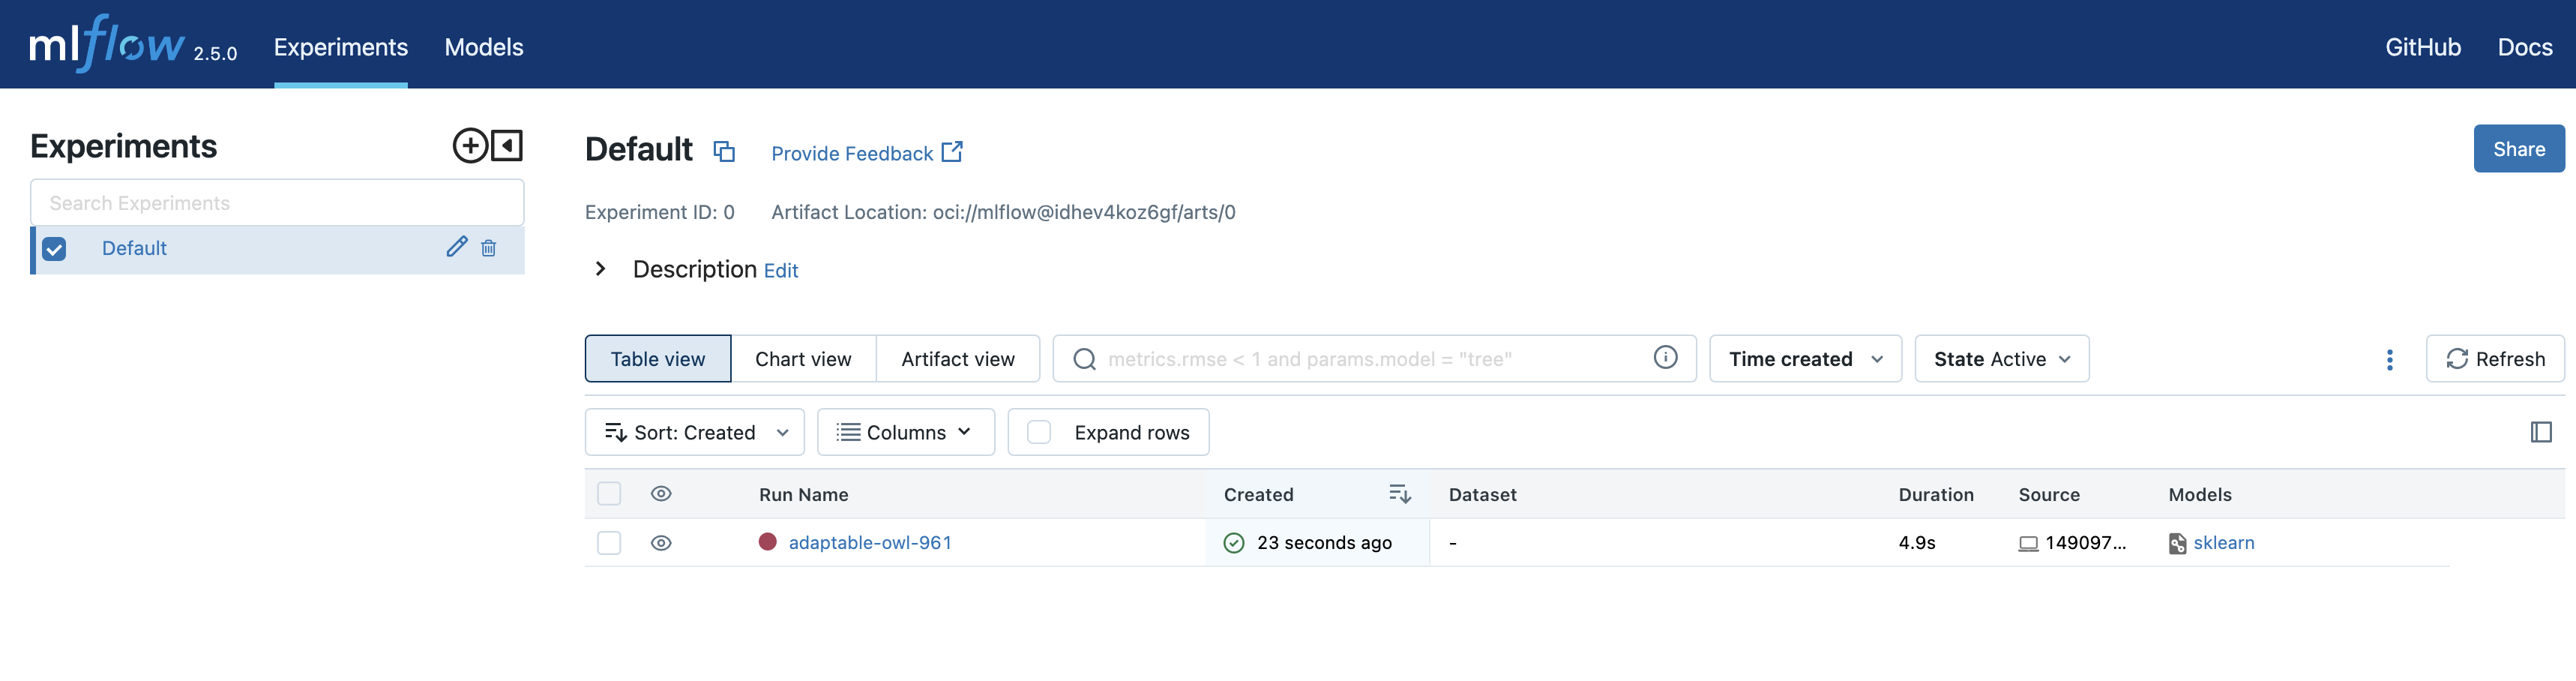This screenshot has height=681, width=2576.
Task: Switch to Chart view tab
Action: 803,358
